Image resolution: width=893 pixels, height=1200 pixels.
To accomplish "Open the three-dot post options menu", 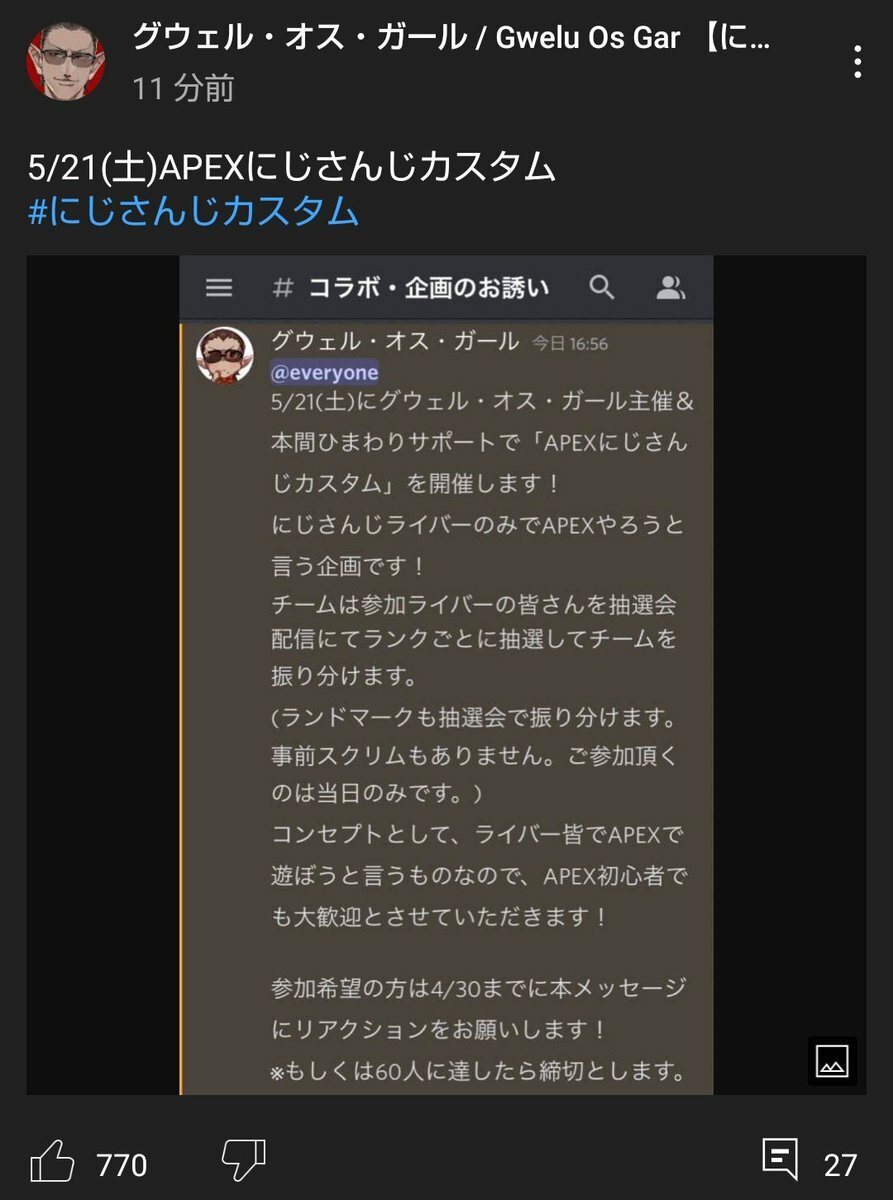I will click(x=857, y=60).
